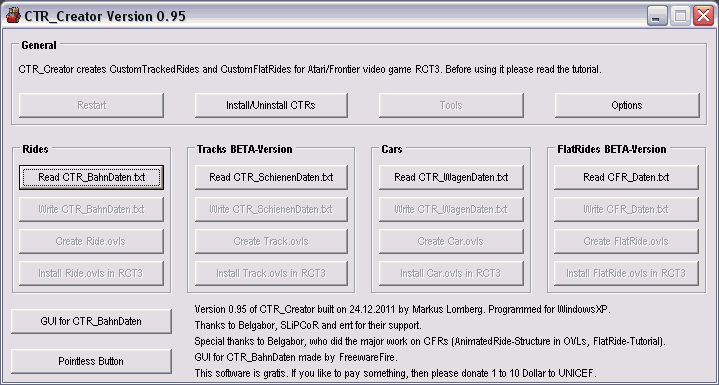Click Install Track.ovls in RCT3
The image size is (719, 385).
point(271,274)
